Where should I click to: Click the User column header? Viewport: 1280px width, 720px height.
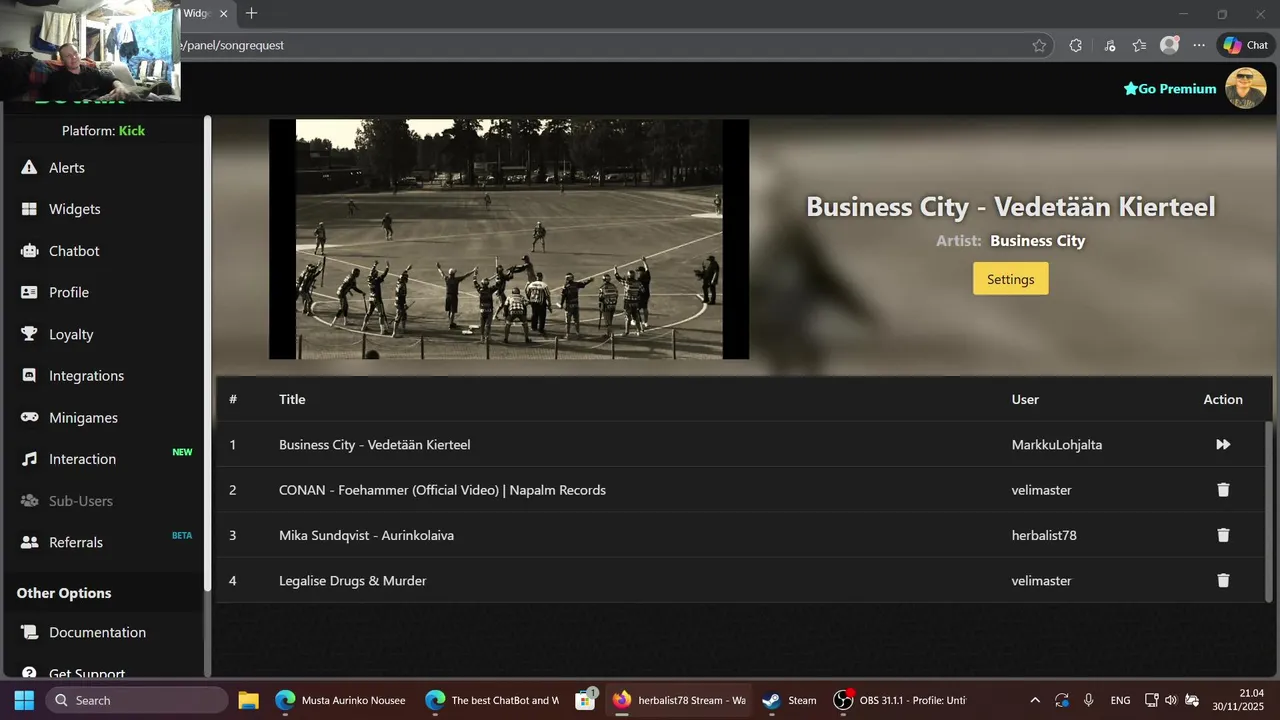1025,399
